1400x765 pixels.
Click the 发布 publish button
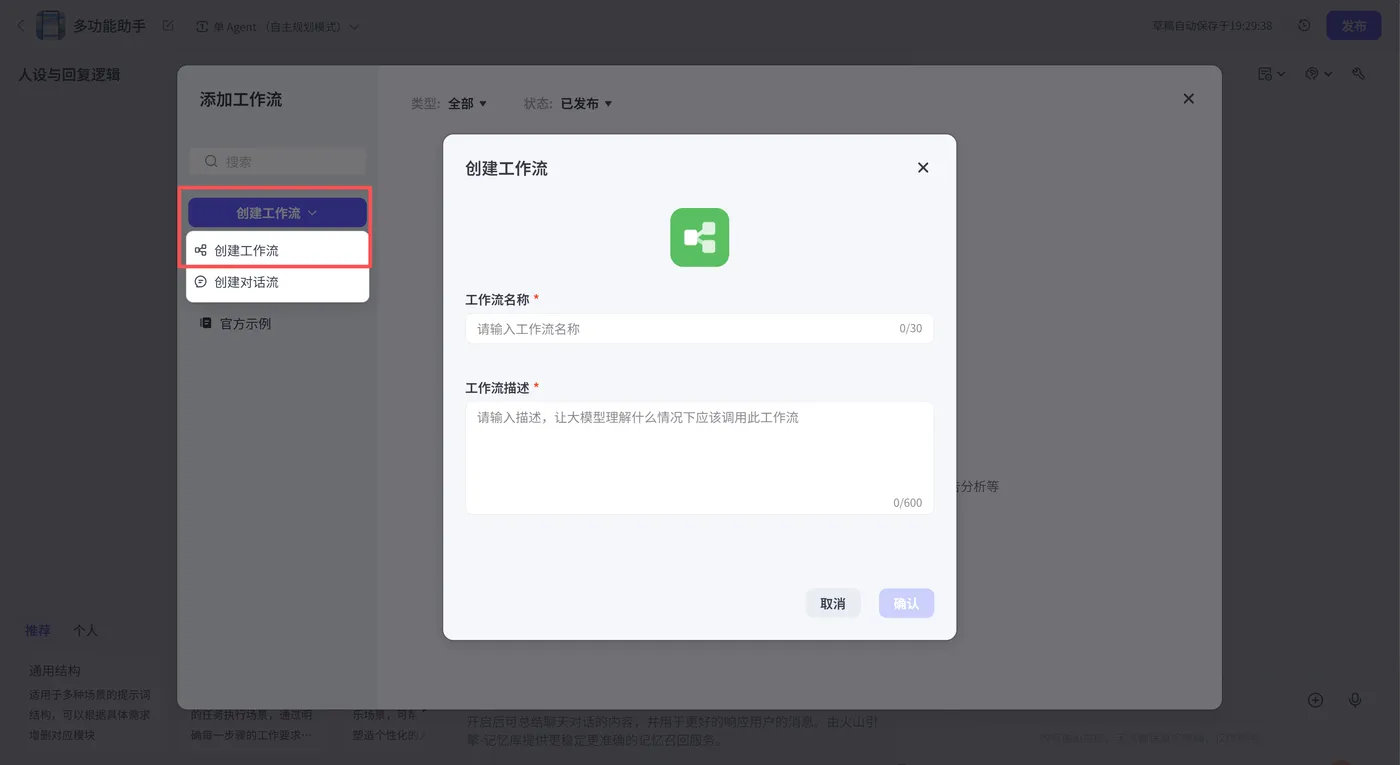1354,24
